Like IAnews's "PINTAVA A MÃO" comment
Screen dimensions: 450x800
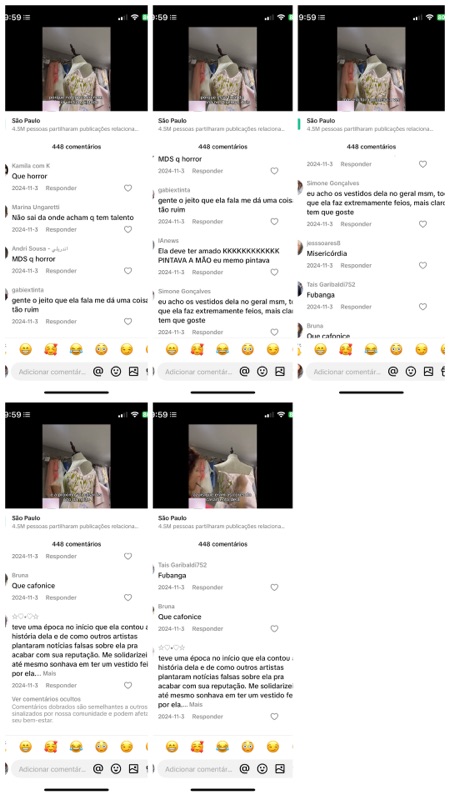pyautogui.click(x=274, y=272)
